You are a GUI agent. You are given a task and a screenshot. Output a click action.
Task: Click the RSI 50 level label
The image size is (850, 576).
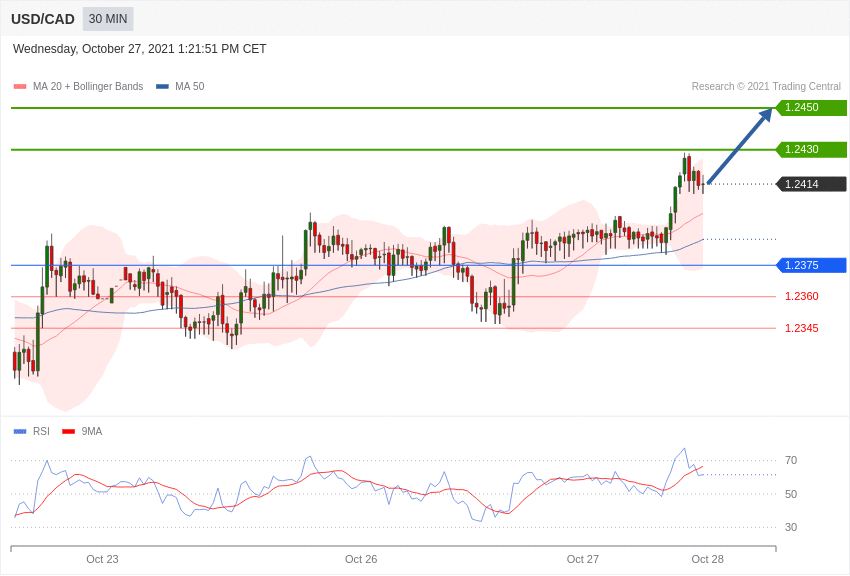[791, 494]
